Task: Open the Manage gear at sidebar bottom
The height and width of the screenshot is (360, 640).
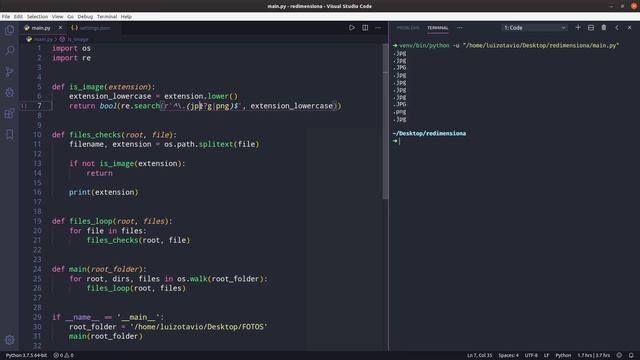Action: click(9, 340)
